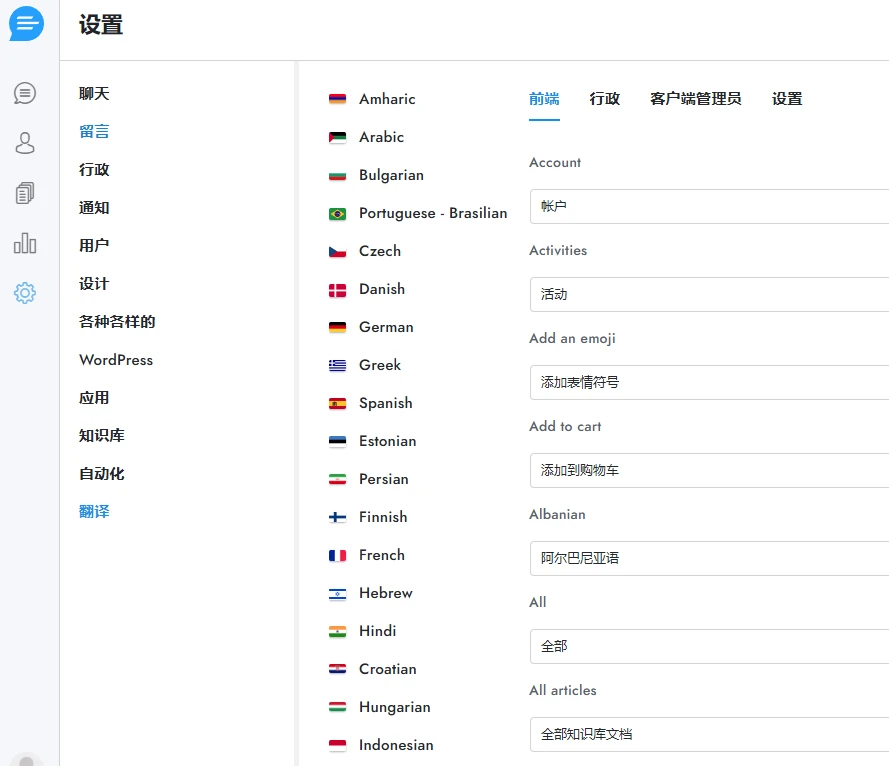The width and height of the screenshot is (889, 766).
Task: Switch to the 行政 tab
Action: click(x=604, y=99)
